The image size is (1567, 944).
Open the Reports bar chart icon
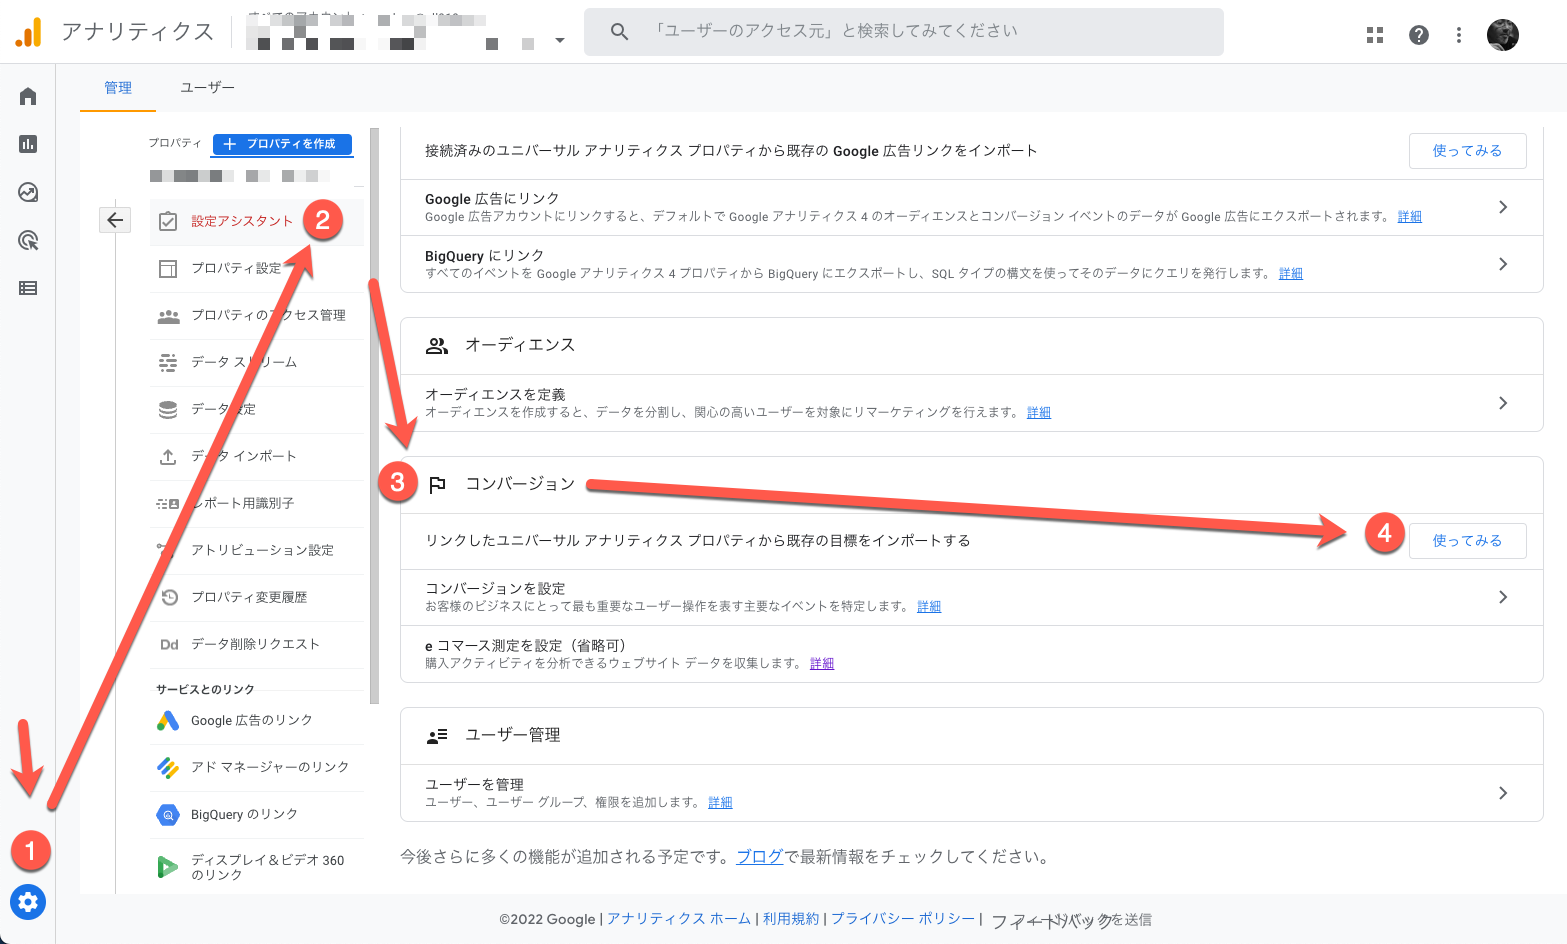click(28, 144)
